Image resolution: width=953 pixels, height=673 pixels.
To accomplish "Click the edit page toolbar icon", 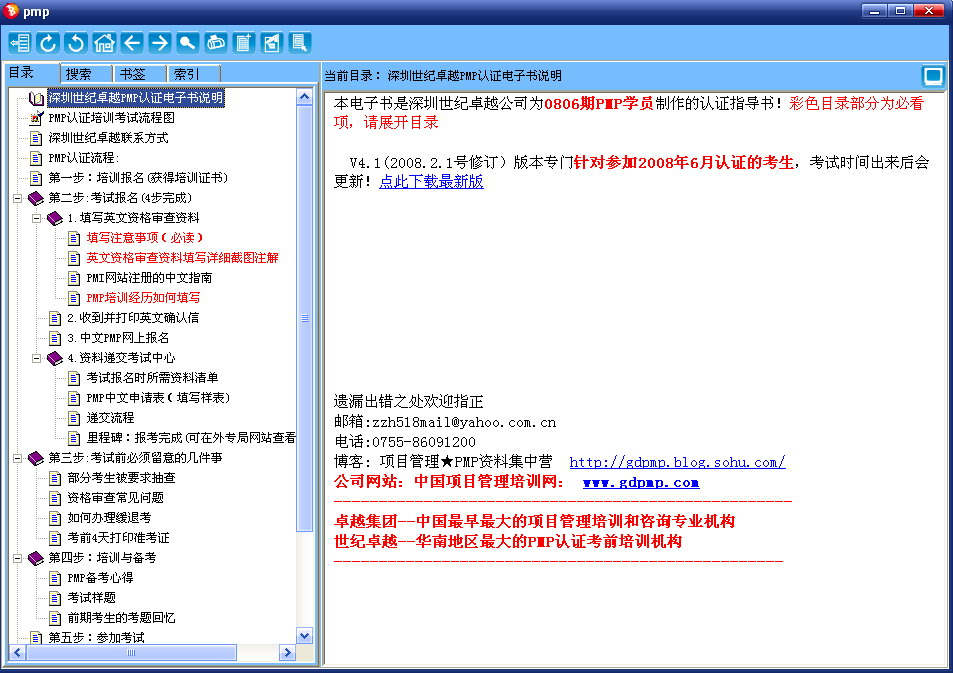I will pos(272,43).
